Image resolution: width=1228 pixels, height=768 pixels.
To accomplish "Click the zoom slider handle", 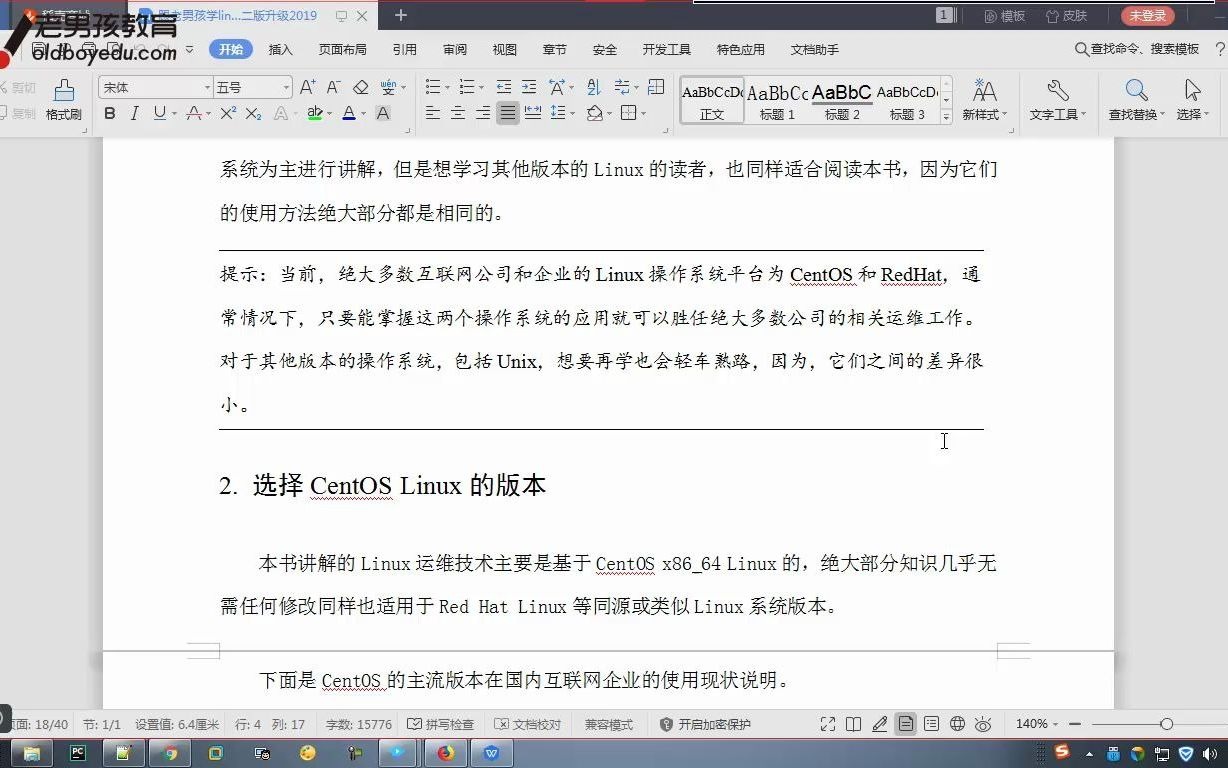I will pos(1166,723).
